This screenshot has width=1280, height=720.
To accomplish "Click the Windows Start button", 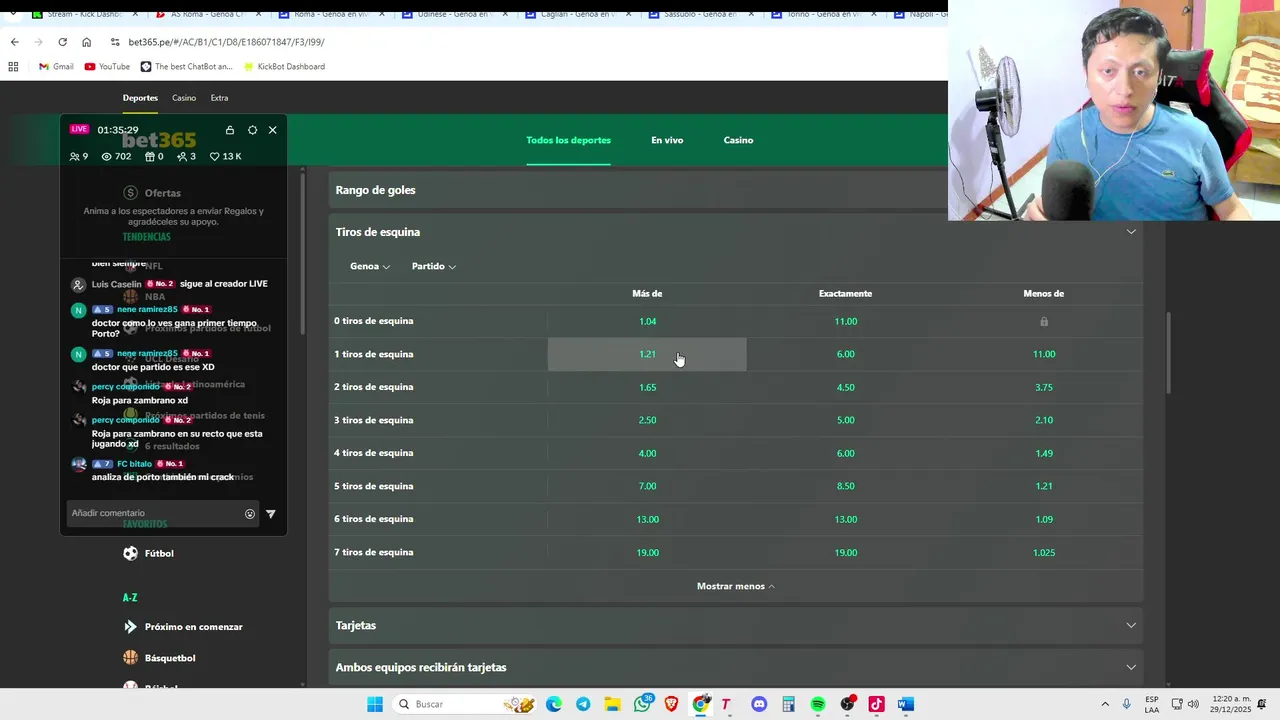I will [x=375, y=704].
